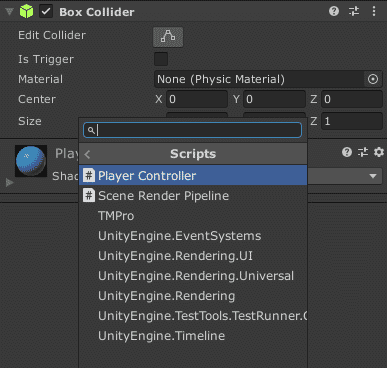
Task: Click the Size property label
Action: tap(30, 121)
